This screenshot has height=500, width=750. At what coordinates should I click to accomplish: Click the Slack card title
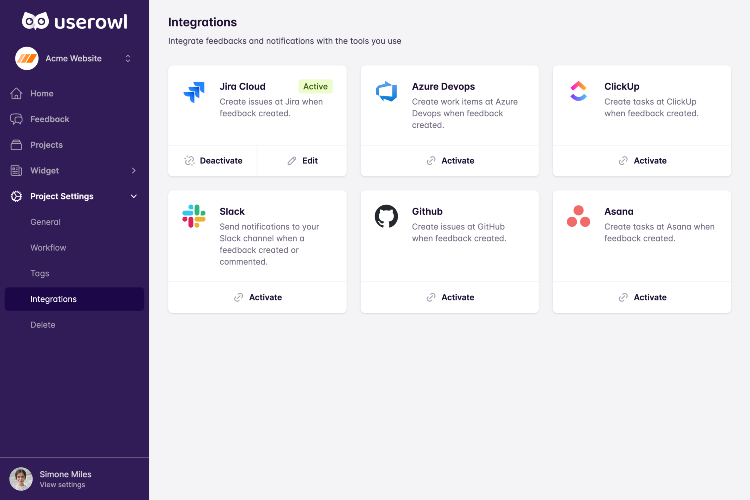(232, 211)
